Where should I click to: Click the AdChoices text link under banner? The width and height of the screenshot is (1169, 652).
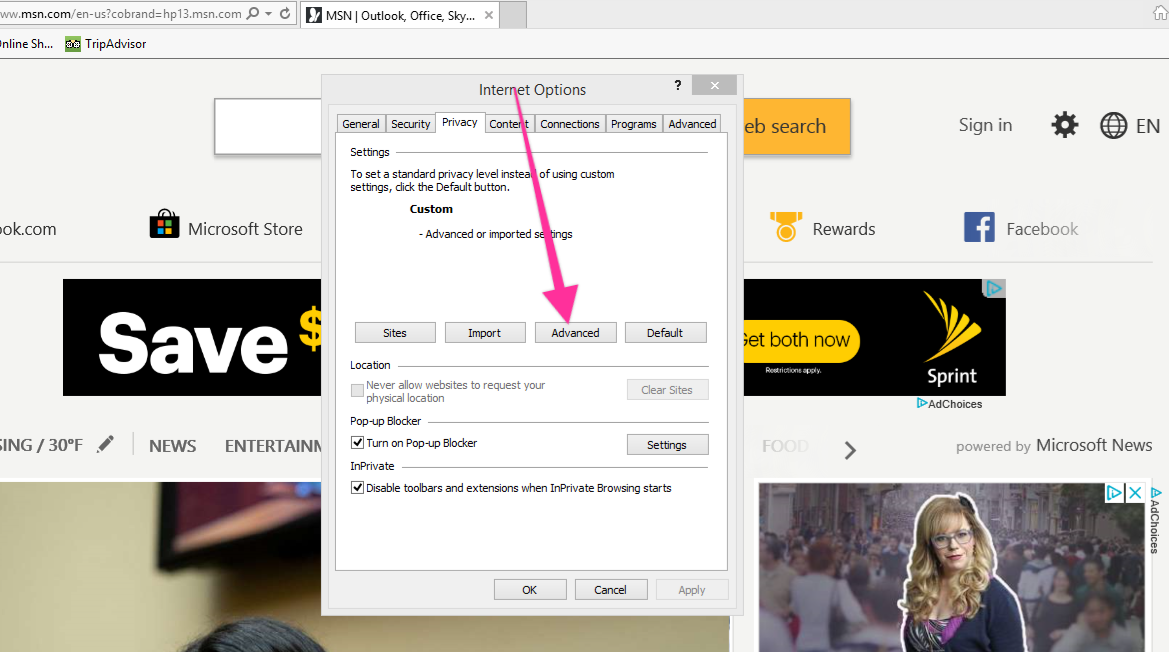coord(955,404)
